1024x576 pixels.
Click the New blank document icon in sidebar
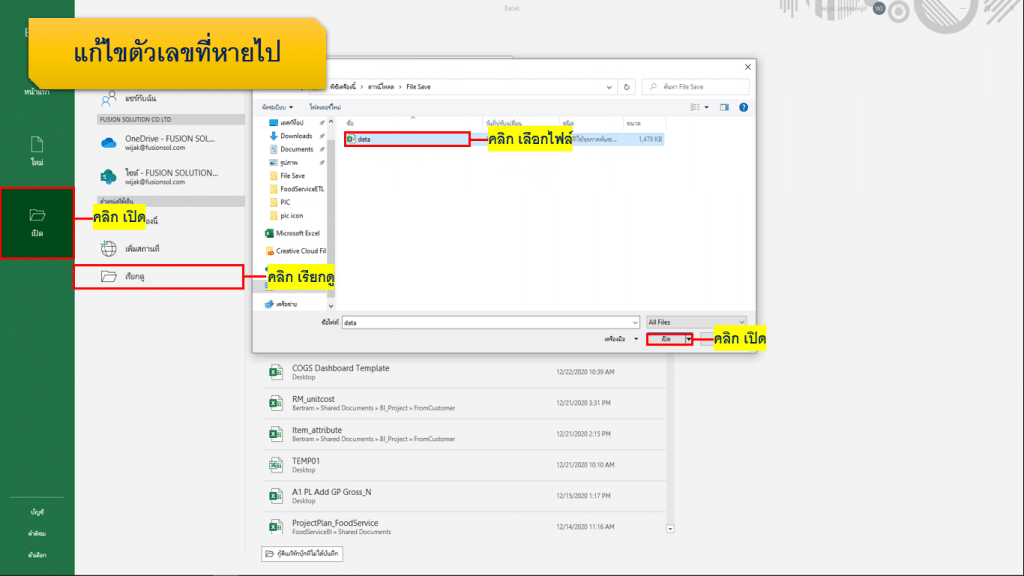(x=37, y=144)
